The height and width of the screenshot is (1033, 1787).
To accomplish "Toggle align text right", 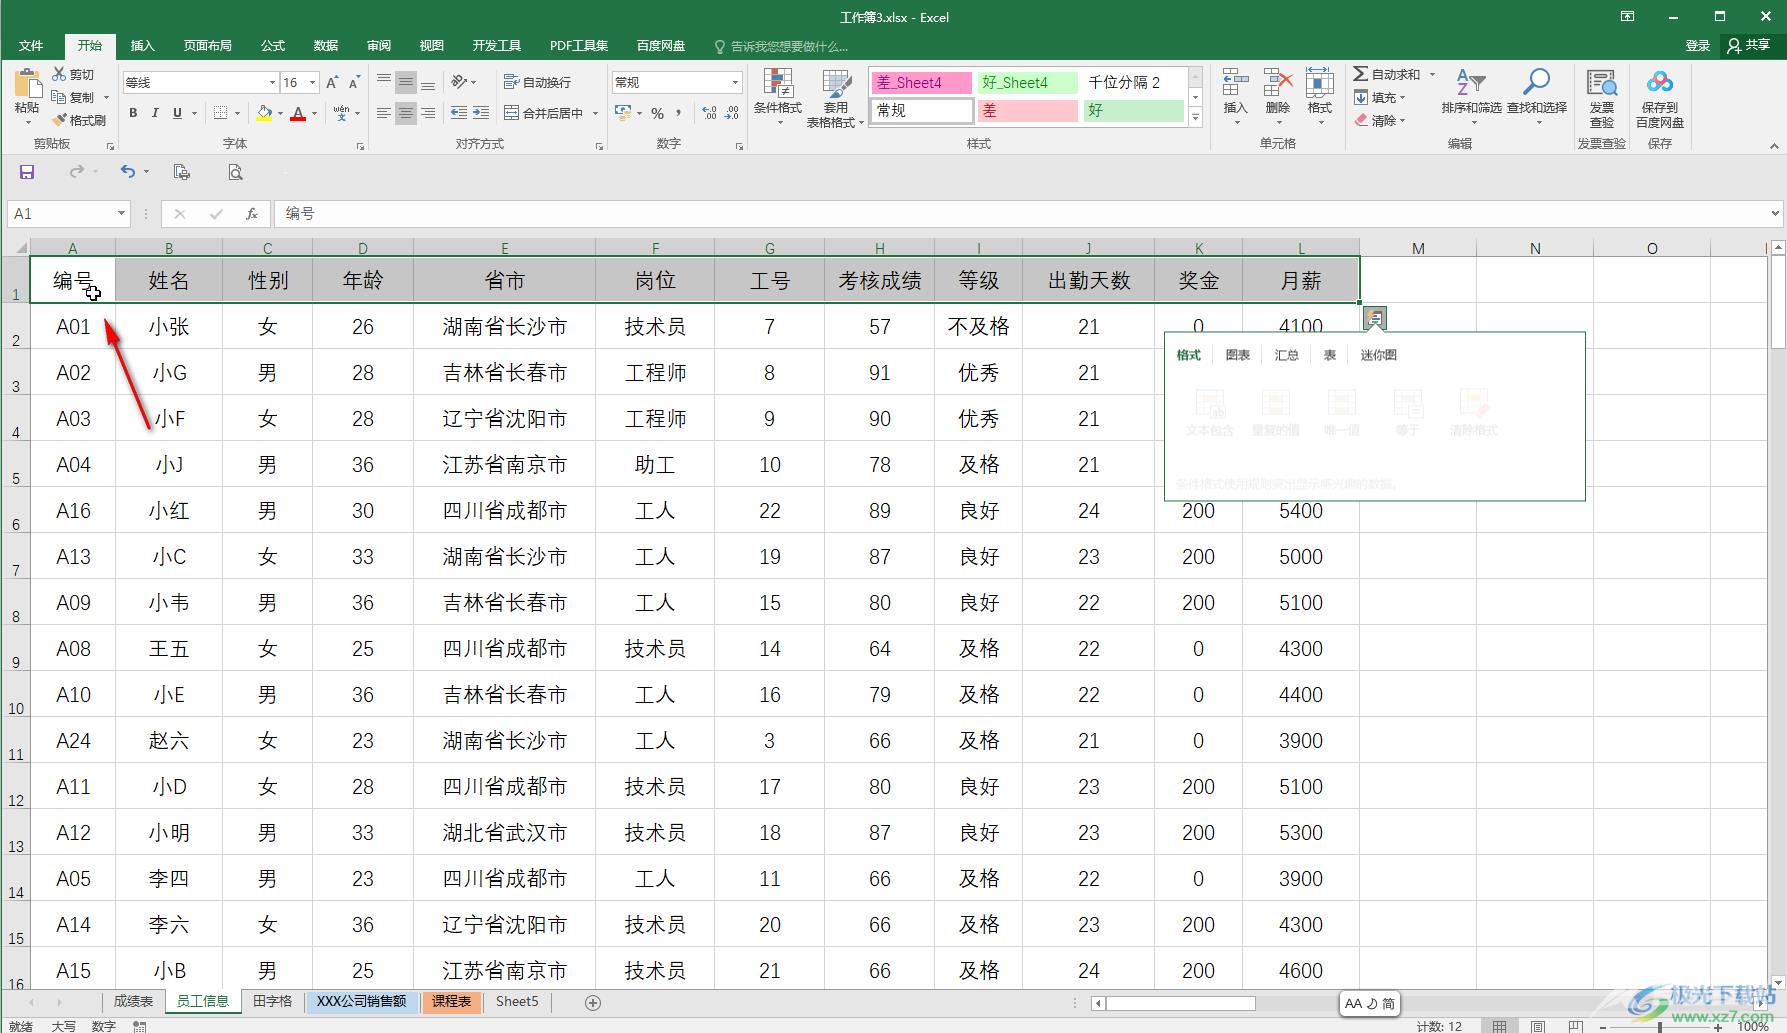I will 427,113.
